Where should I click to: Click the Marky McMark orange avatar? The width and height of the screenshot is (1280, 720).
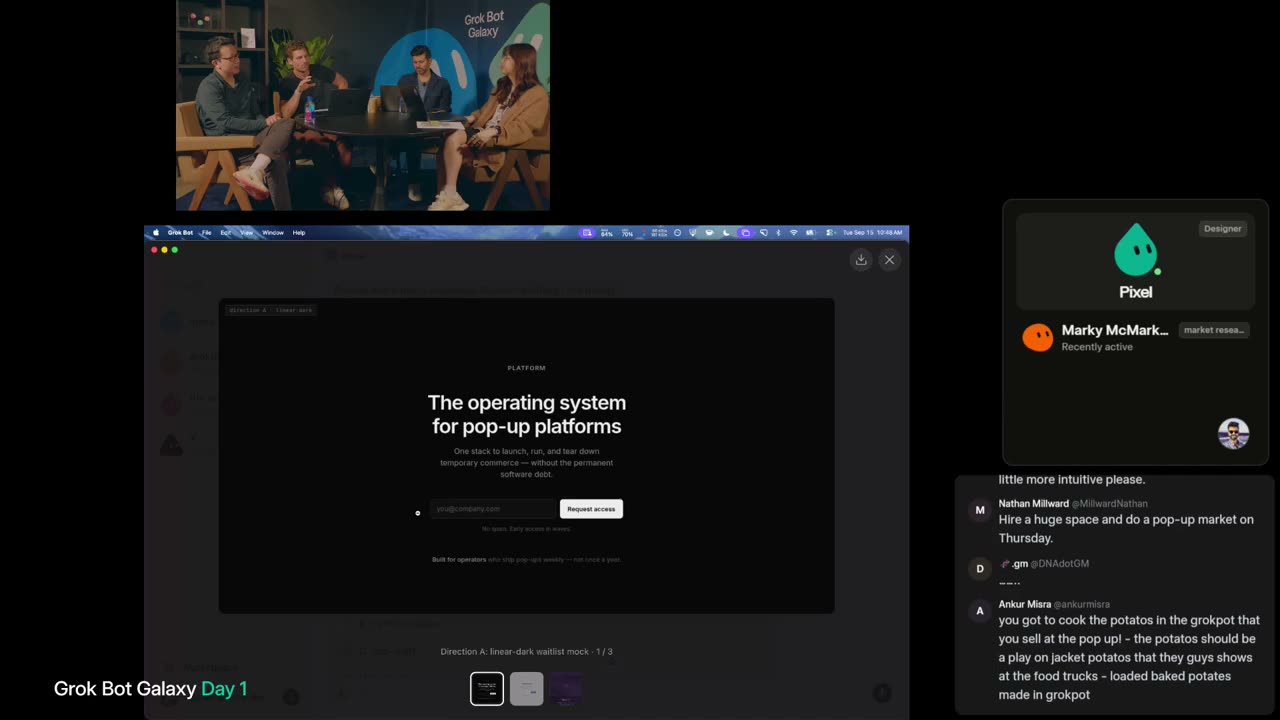pyautogui.click(x=1037, y=337)
